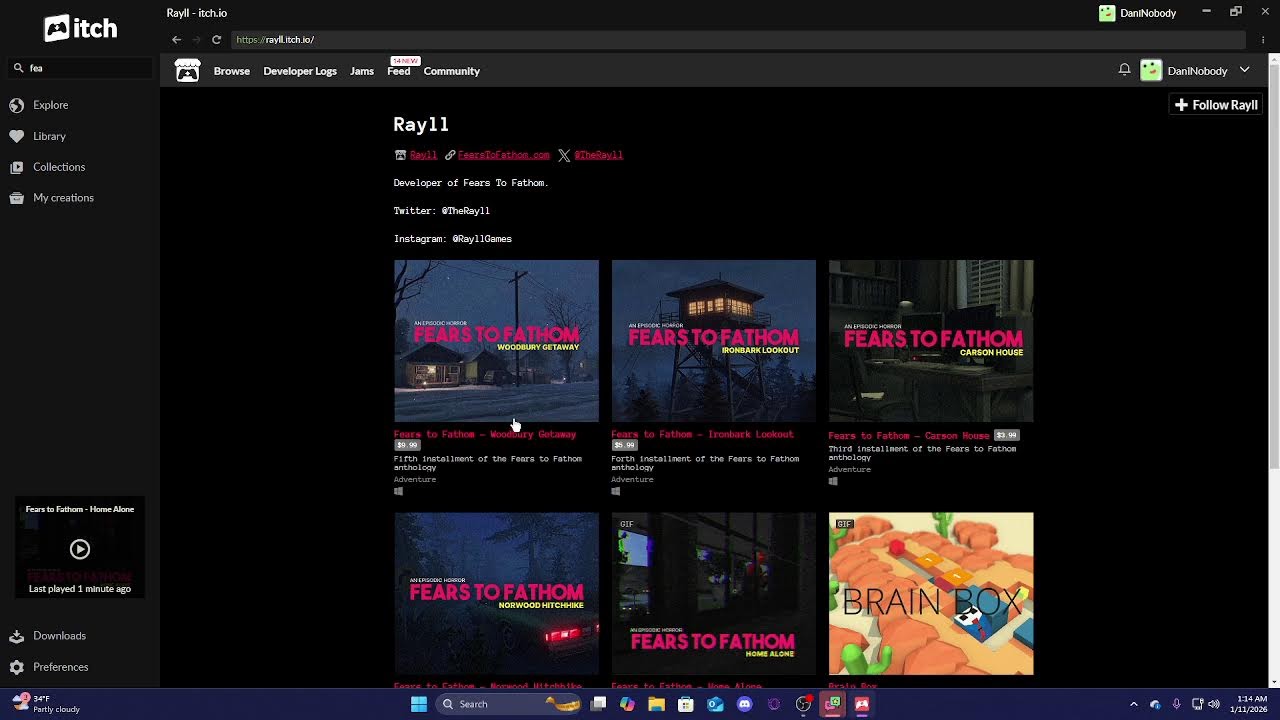Open Copilot from the taskbar

click(627, 704)
